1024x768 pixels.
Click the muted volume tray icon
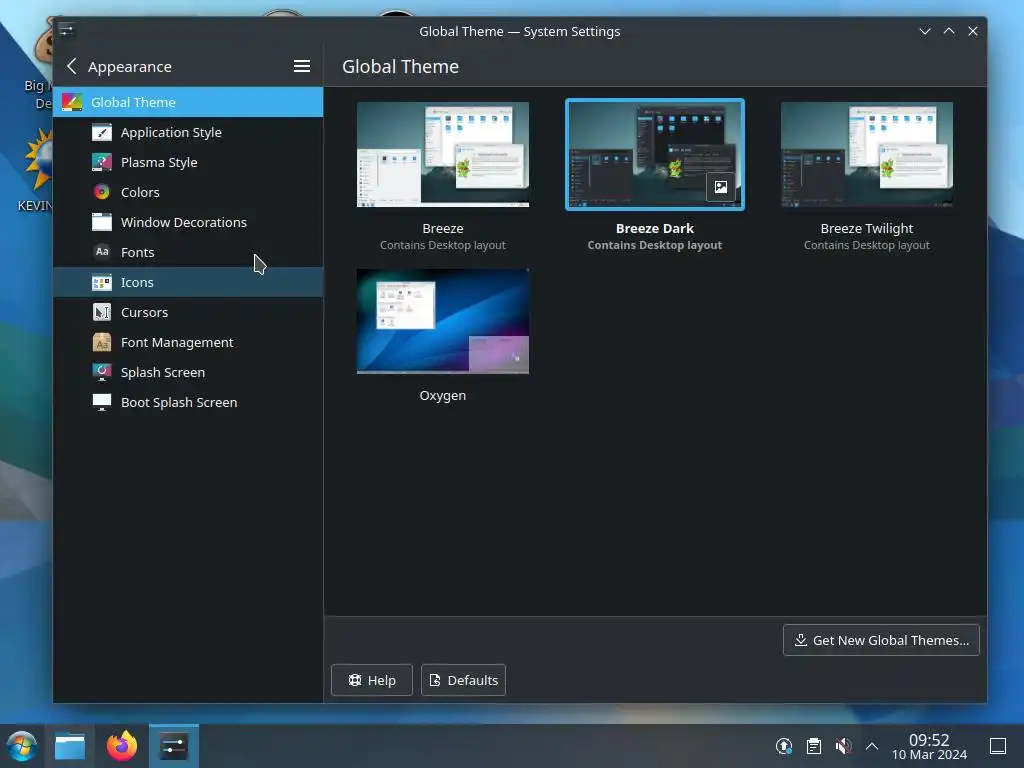tap(843, 746)
